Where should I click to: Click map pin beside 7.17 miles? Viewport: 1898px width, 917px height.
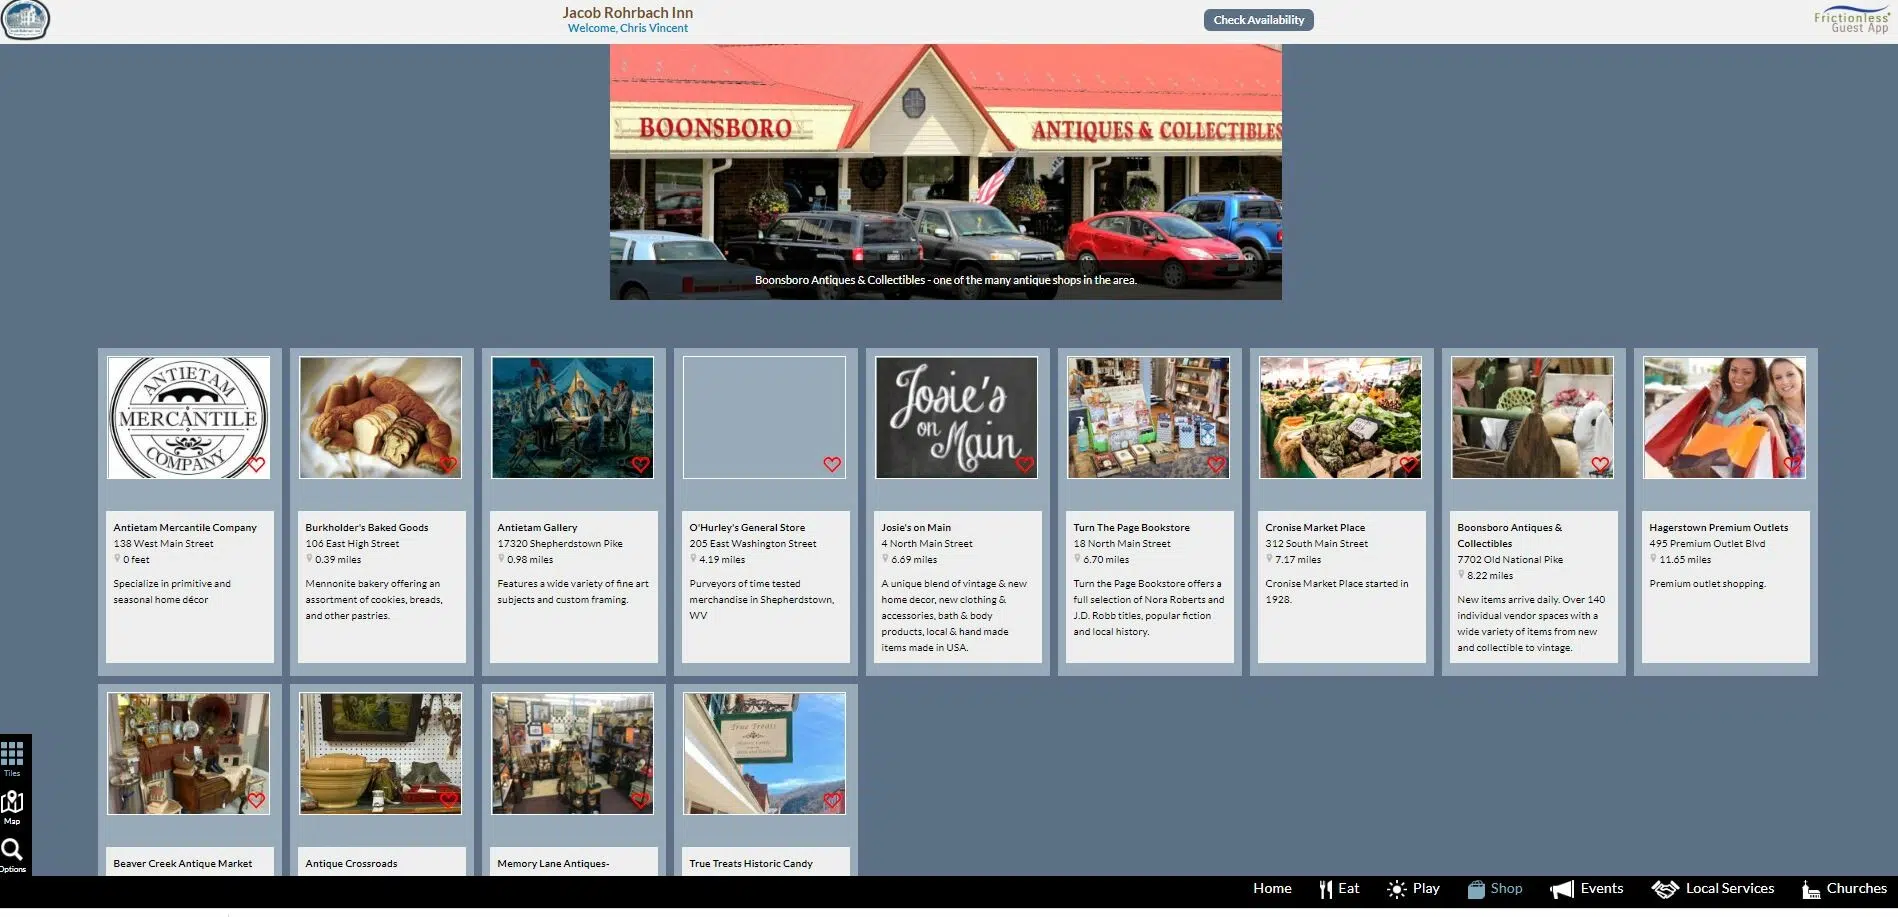click(1269, 559)
